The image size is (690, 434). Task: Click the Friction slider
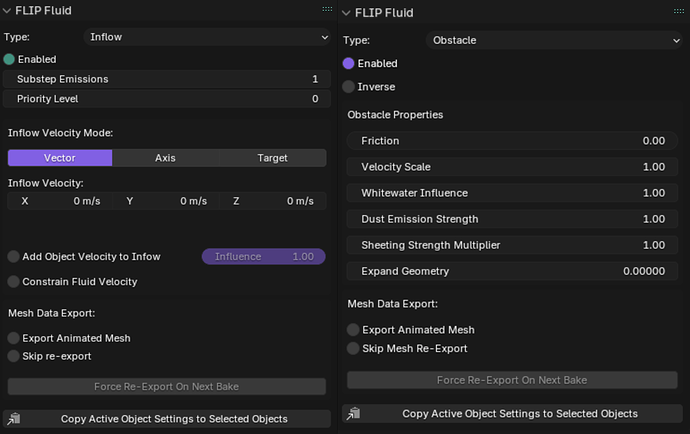[x=512, y=141]
